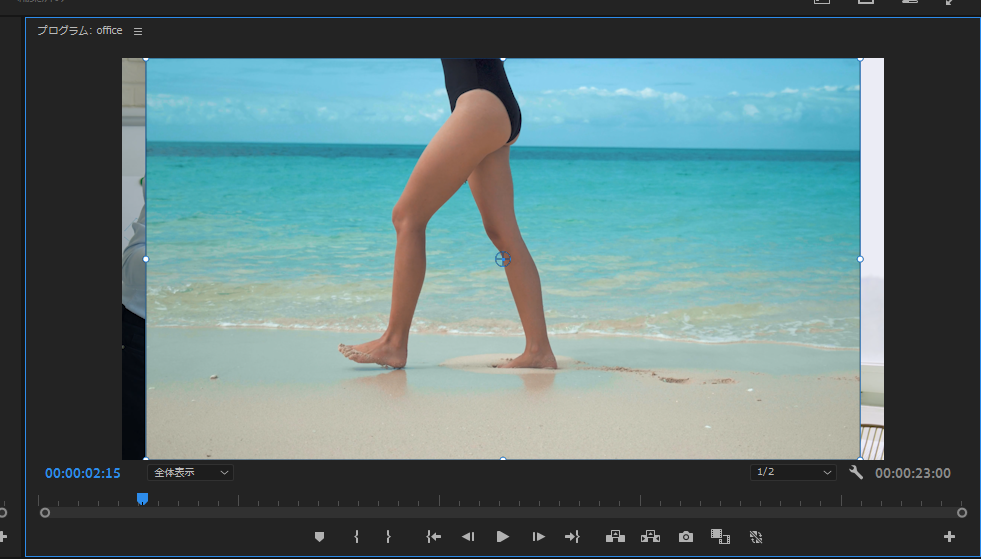Expand the 全体表示 zoom level dropdown
The image size is (981, 559).
tap(190, 472)
